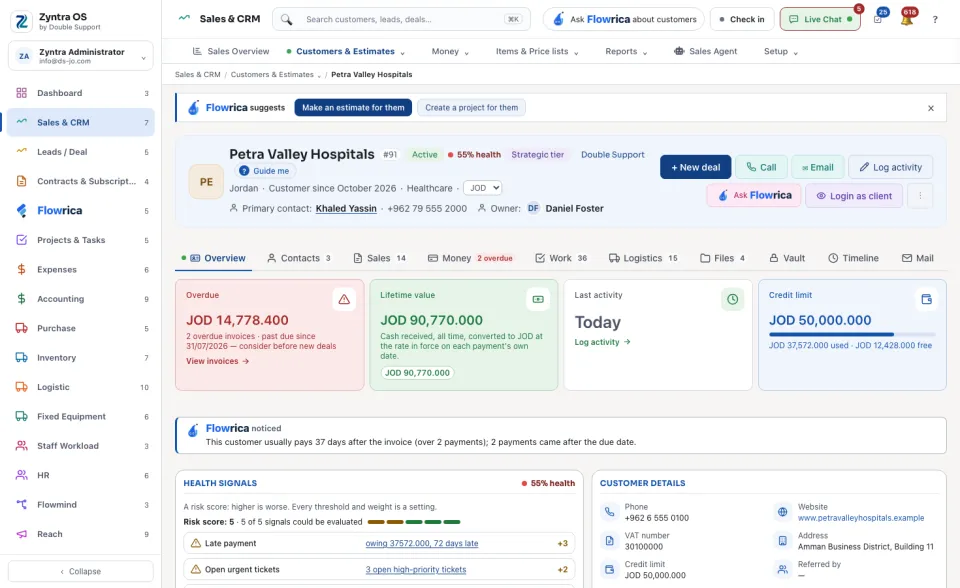Viewport: 960px width, 588px height.
Task: Open the Reach module
Action: click(x=81, y=534)
